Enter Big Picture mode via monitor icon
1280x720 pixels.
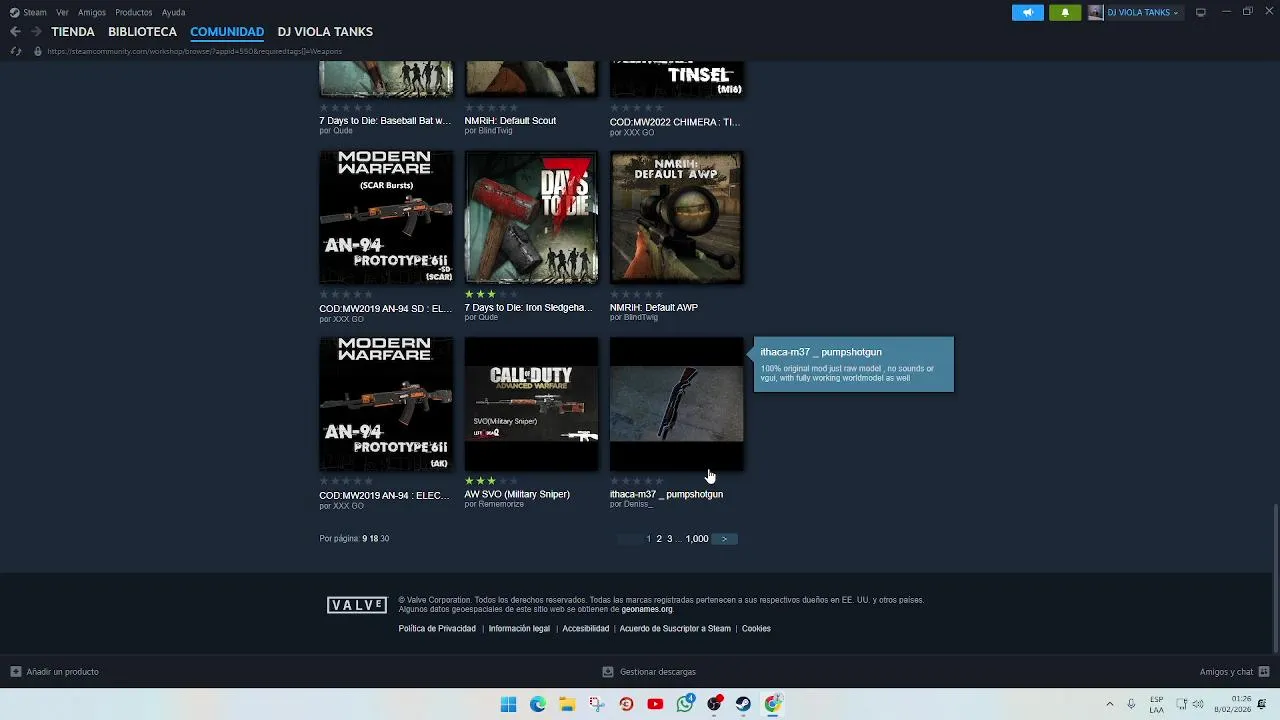[x=1201, y=12]
